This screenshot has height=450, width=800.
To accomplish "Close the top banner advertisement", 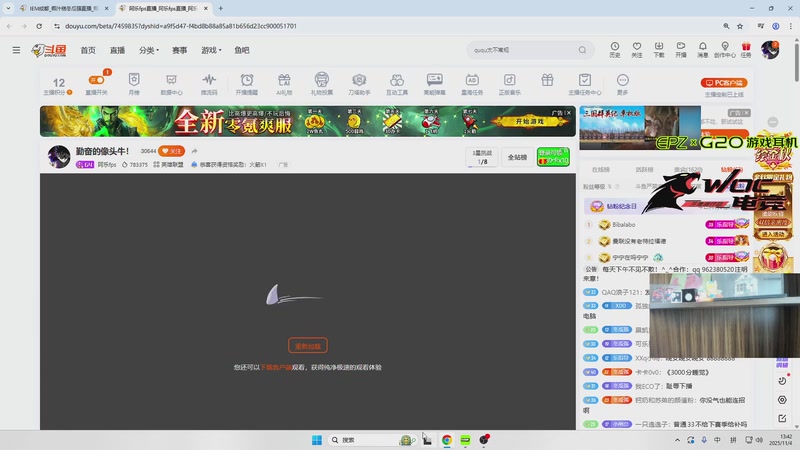I will (x=568, y=113).
